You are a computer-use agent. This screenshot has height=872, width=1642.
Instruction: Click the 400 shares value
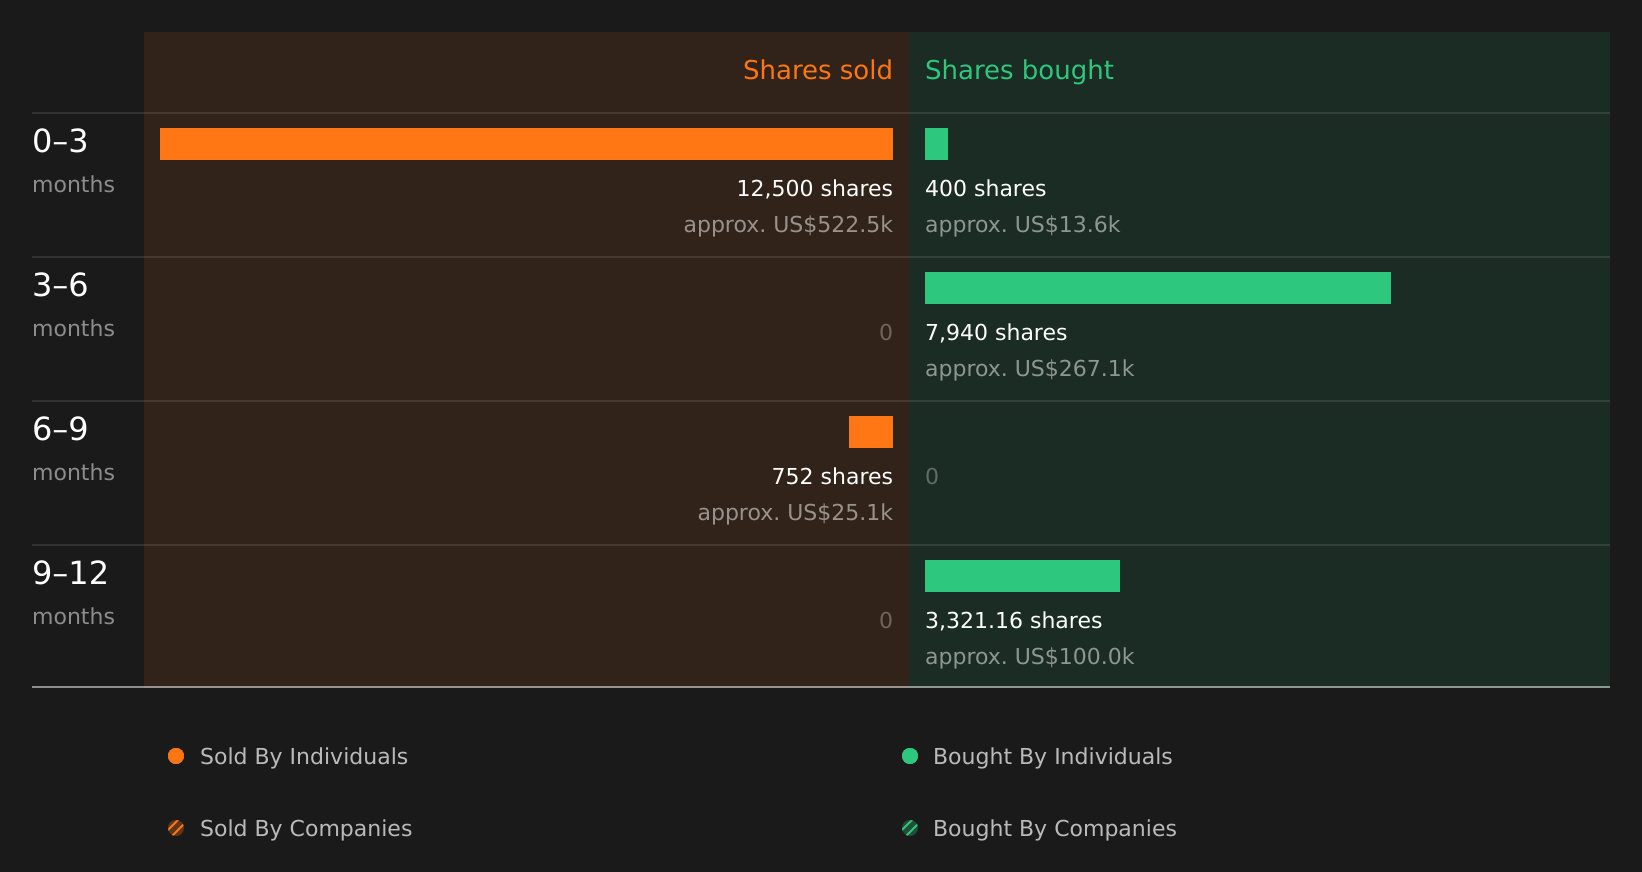pos(985,188)
